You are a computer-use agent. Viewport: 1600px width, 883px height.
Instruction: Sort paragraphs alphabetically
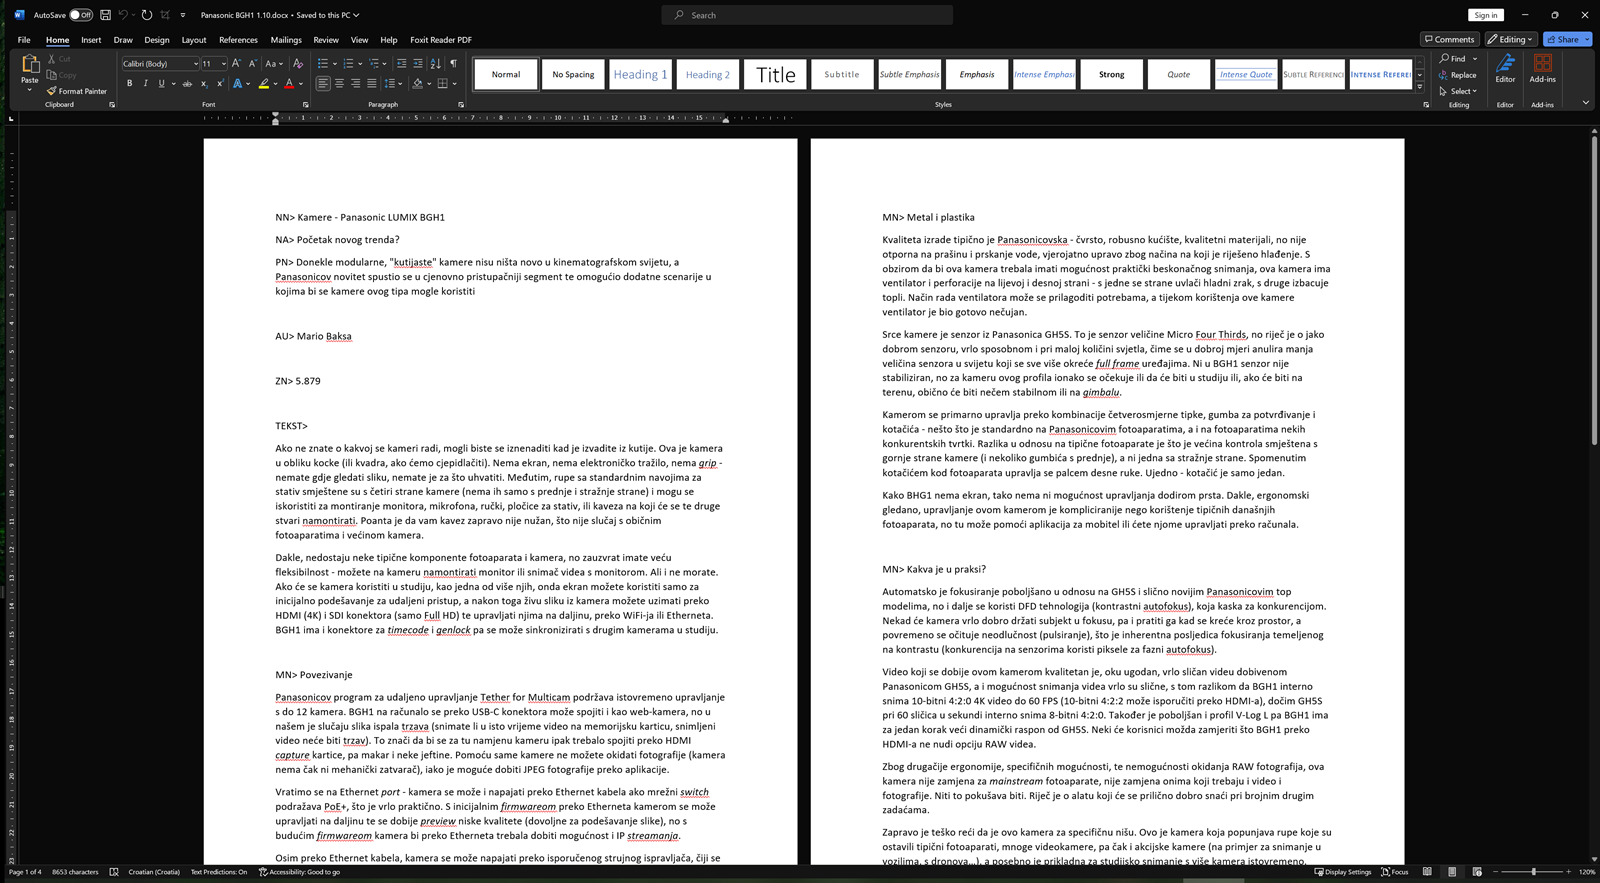436,63
